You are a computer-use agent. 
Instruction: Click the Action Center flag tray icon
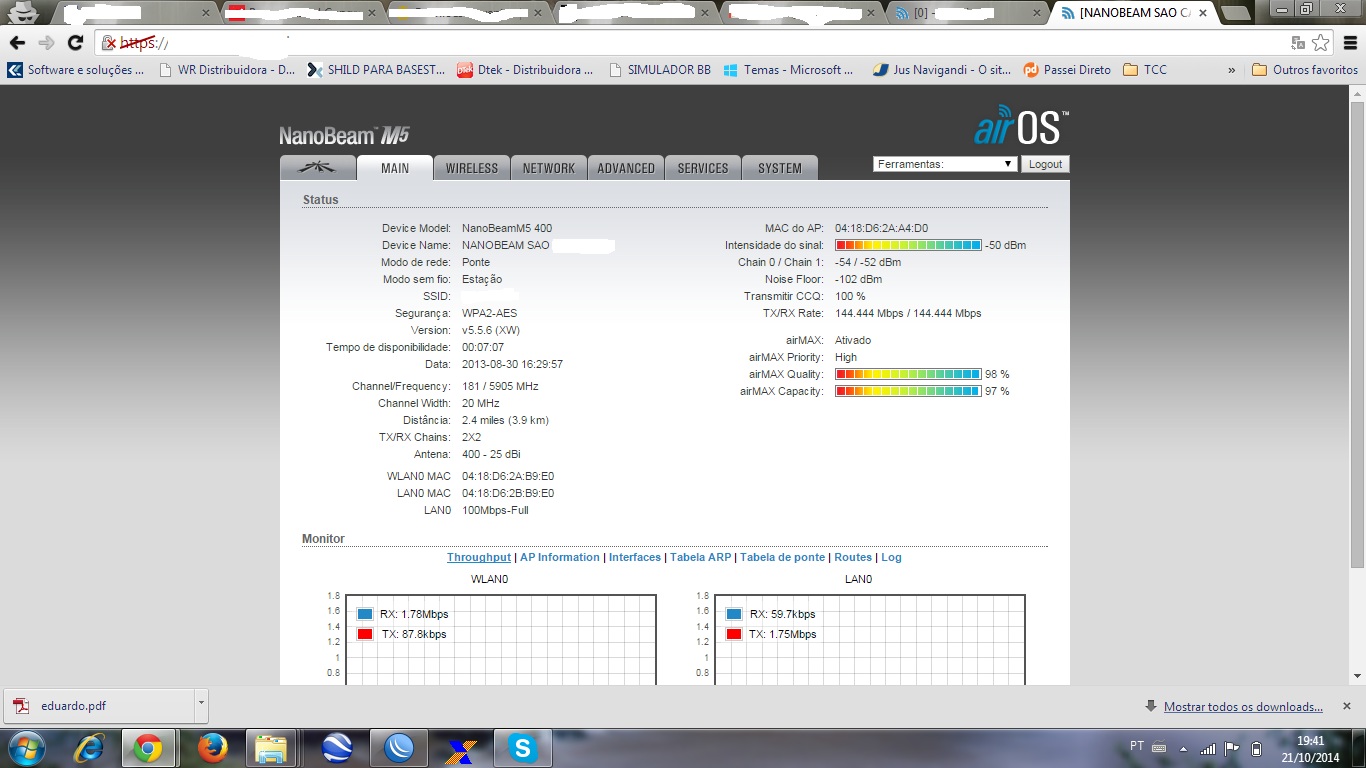point(1232,748)
